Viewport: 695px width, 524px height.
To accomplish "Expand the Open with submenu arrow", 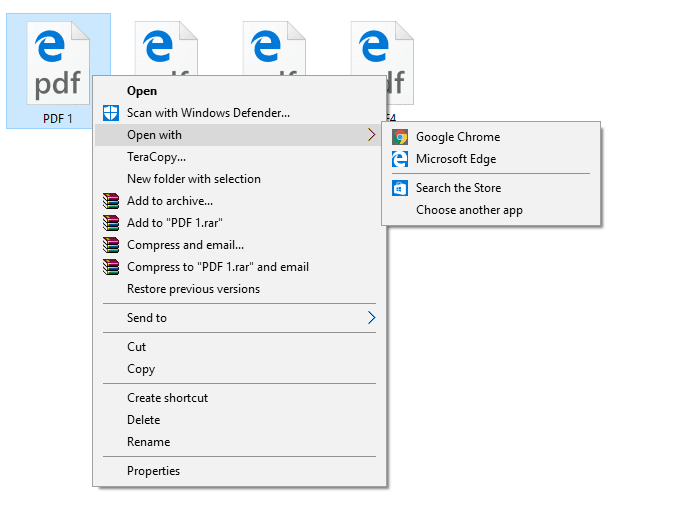I will 371,135.
